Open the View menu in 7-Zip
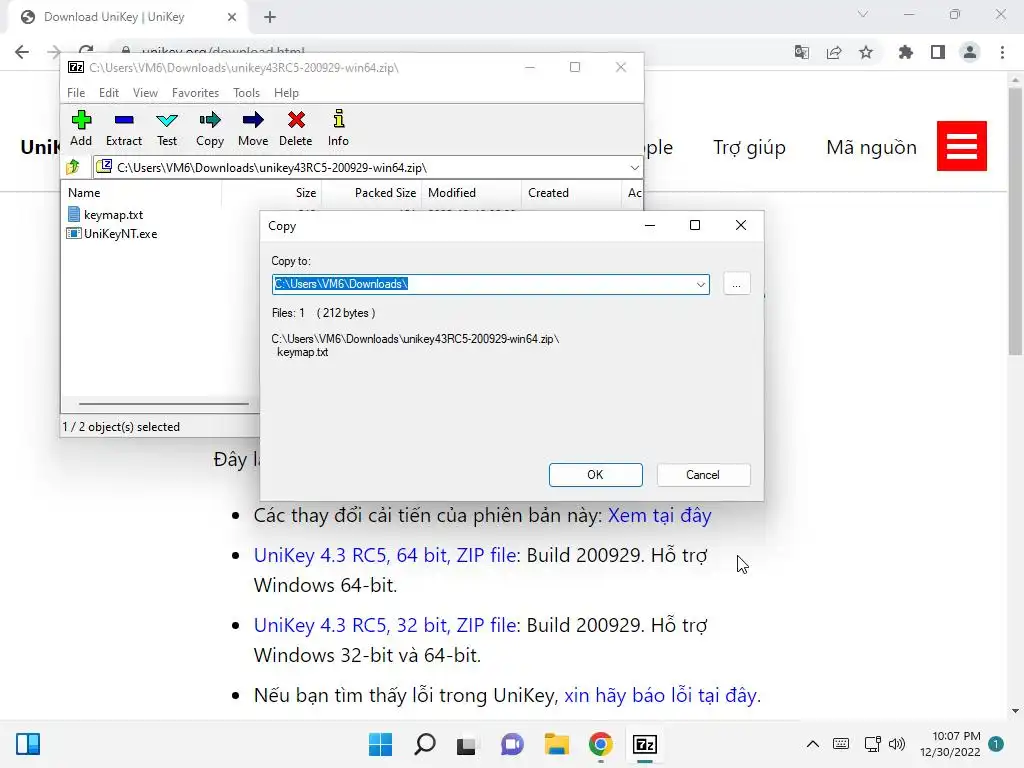The height and width of the screenshot is (768, 1024). (x=145, y=93)
